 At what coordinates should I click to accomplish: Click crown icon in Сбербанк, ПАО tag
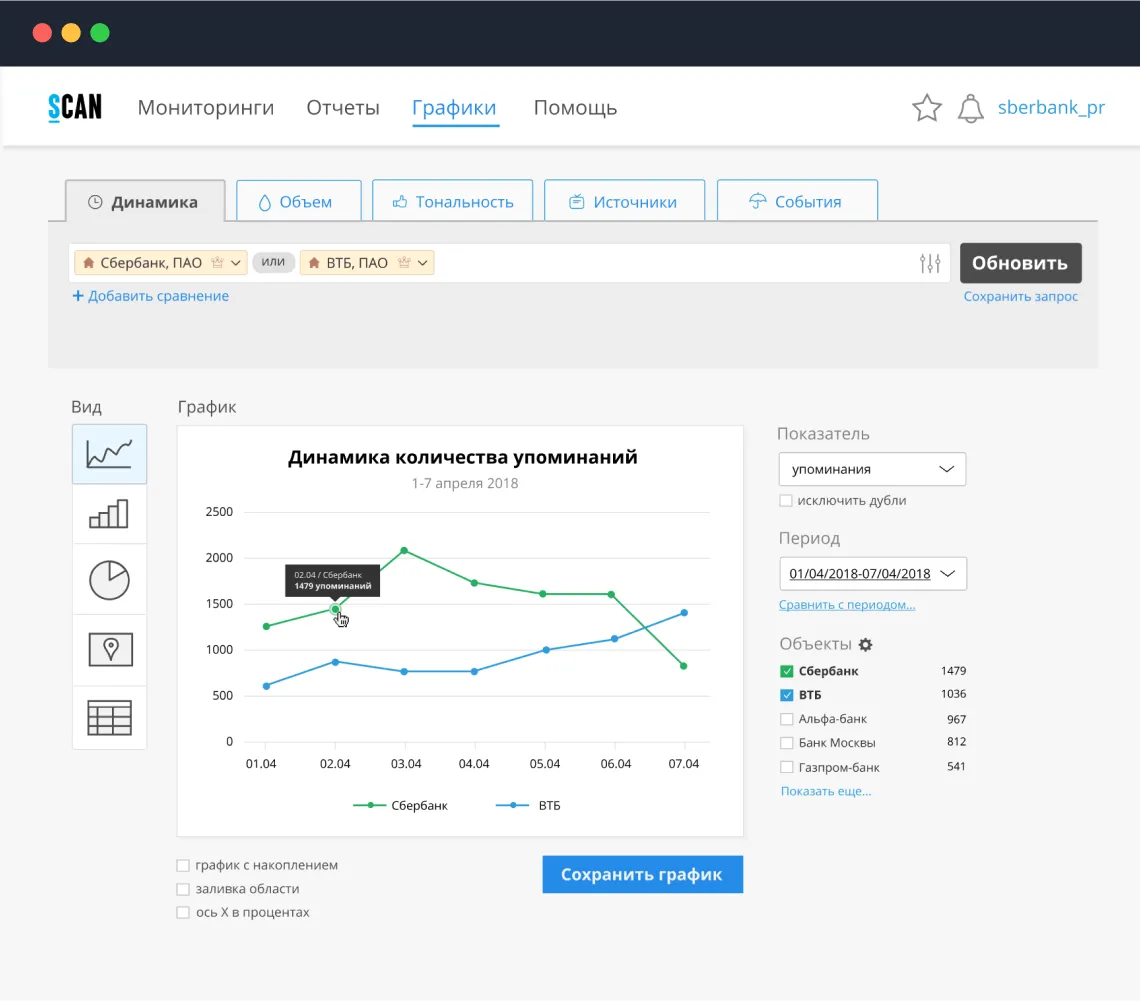coord(217,262)
